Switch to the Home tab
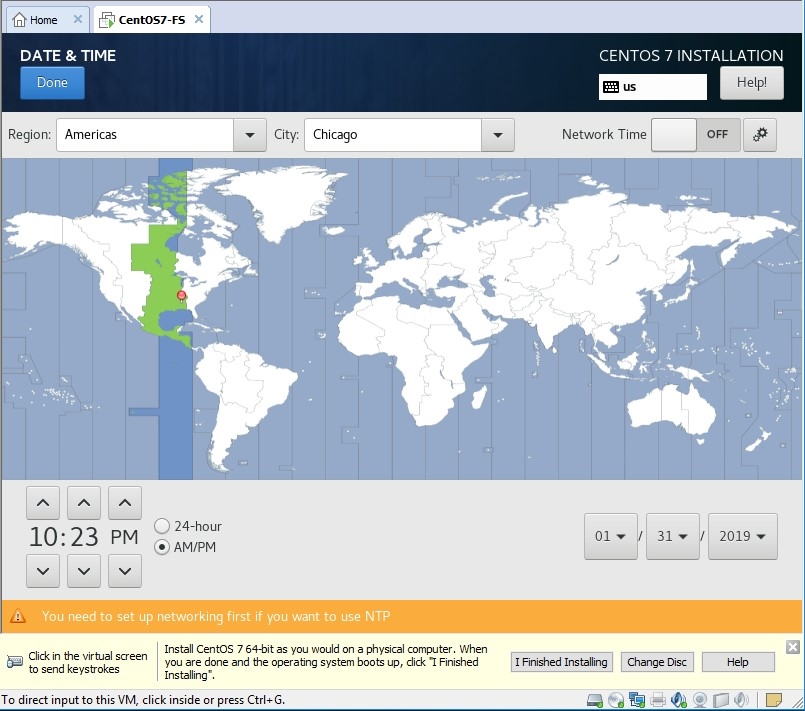Image resolution: width=805 pixels, height=711 pixels. click(x=46, y=19)
